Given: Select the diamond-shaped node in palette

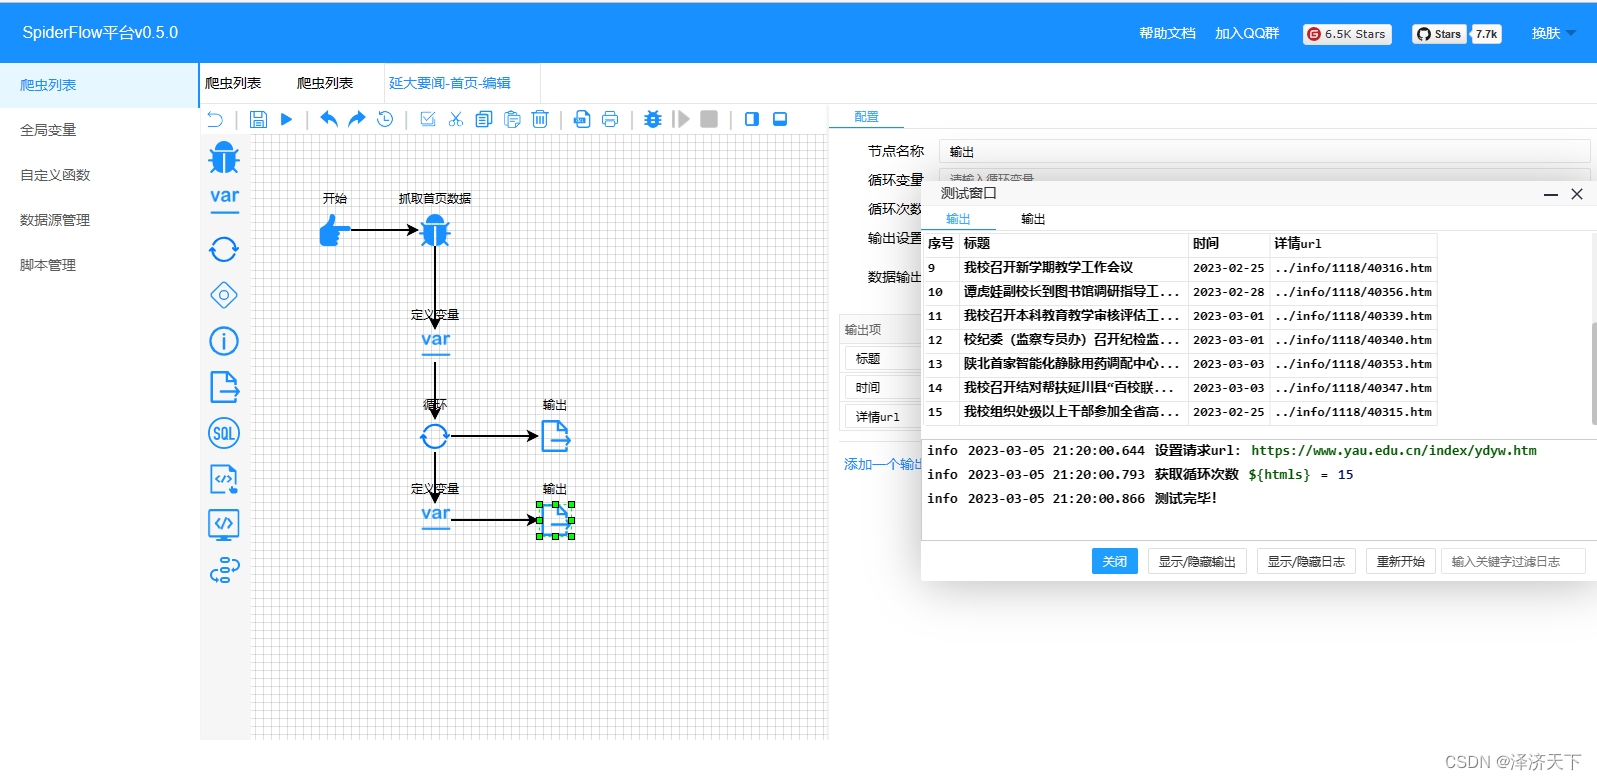Looking at the screenshot, I should pos(224,295).
